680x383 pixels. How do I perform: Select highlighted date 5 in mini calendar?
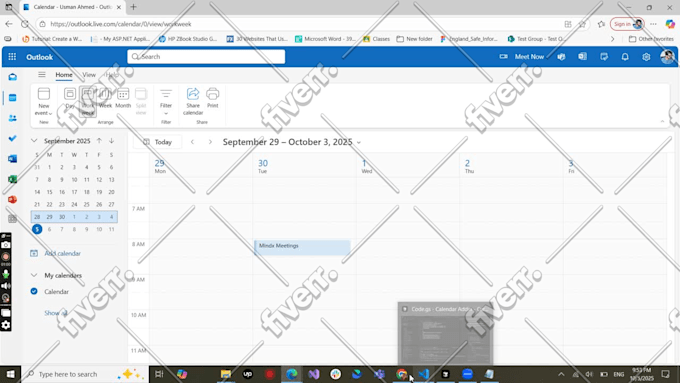pos(37,229)
